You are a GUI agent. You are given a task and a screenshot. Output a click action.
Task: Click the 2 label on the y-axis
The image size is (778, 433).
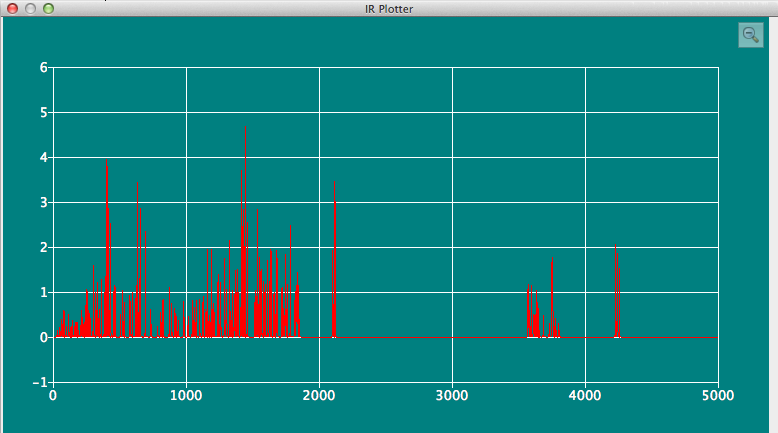click(x=43, y=248)
